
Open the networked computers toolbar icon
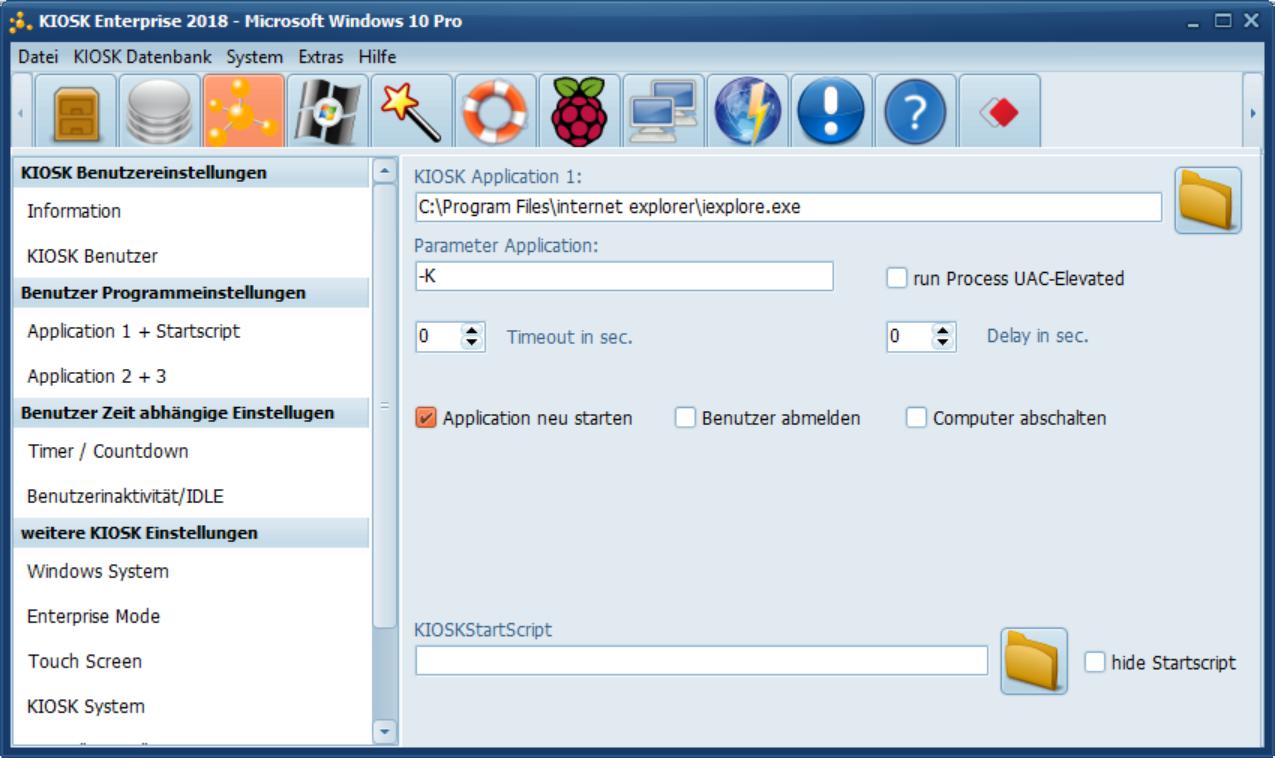664,111
